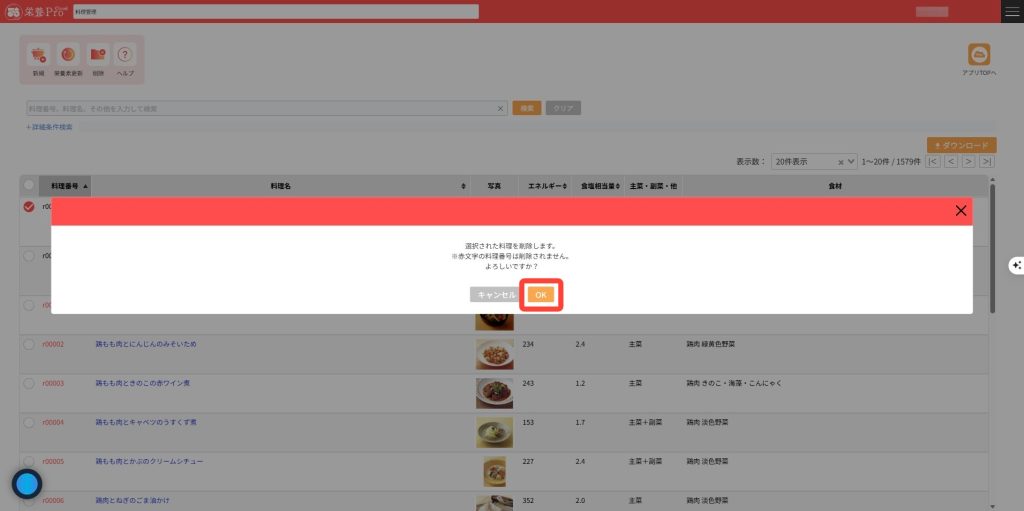Toggle the select-all checkbox in table header
1024x511 pixels.
29,186
